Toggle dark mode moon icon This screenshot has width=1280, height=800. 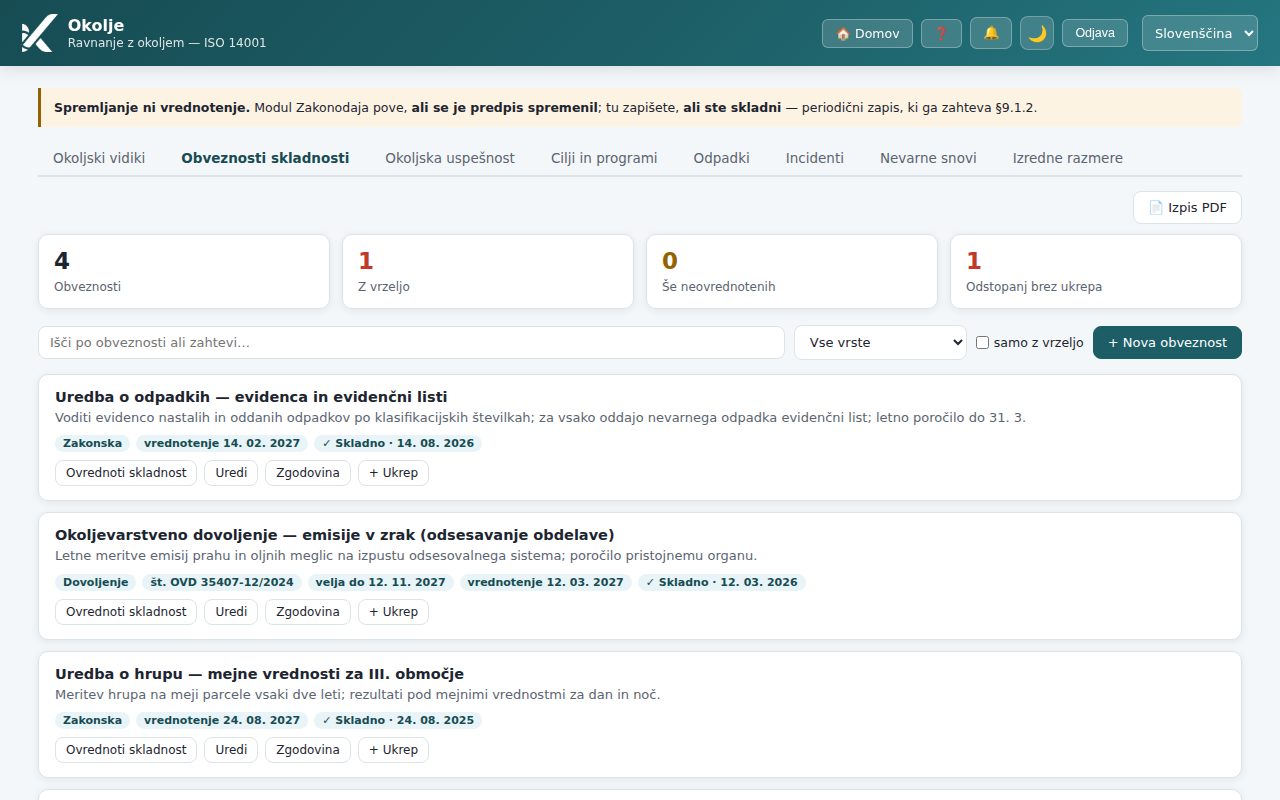[x=1037, y=33]
